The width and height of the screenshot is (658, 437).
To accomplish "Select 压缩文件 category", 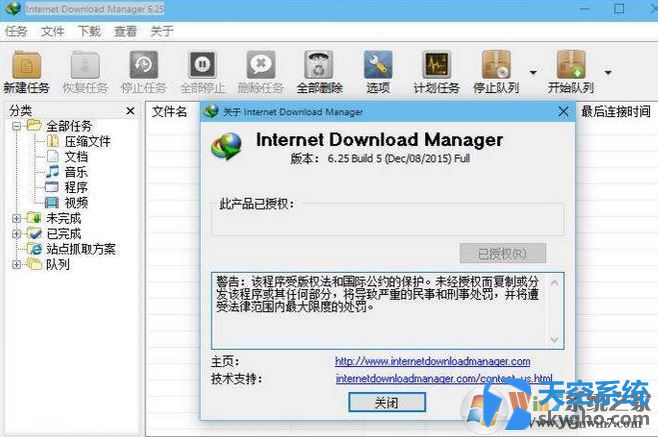I will (x=87, y=141).
